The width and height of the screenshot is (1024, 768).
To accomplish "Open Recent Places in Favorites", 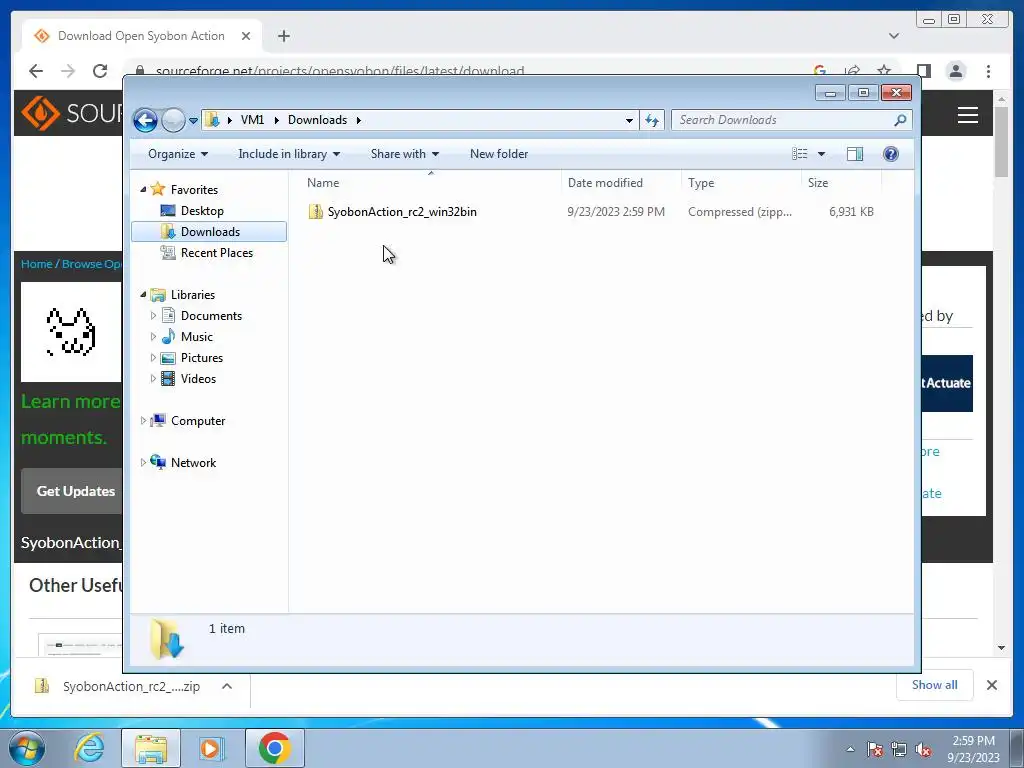I will (x=216, y=253).
